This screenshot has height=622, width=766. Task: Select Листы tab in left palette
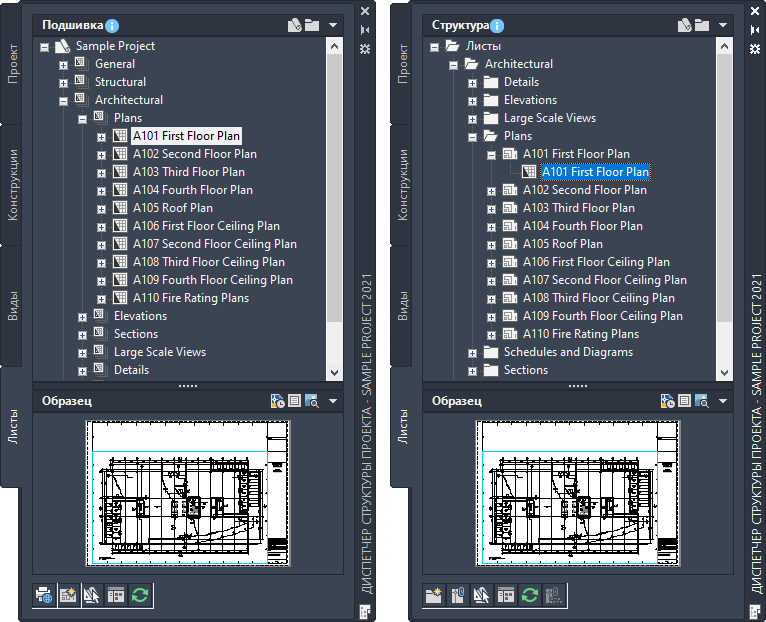tap(13, 427)
